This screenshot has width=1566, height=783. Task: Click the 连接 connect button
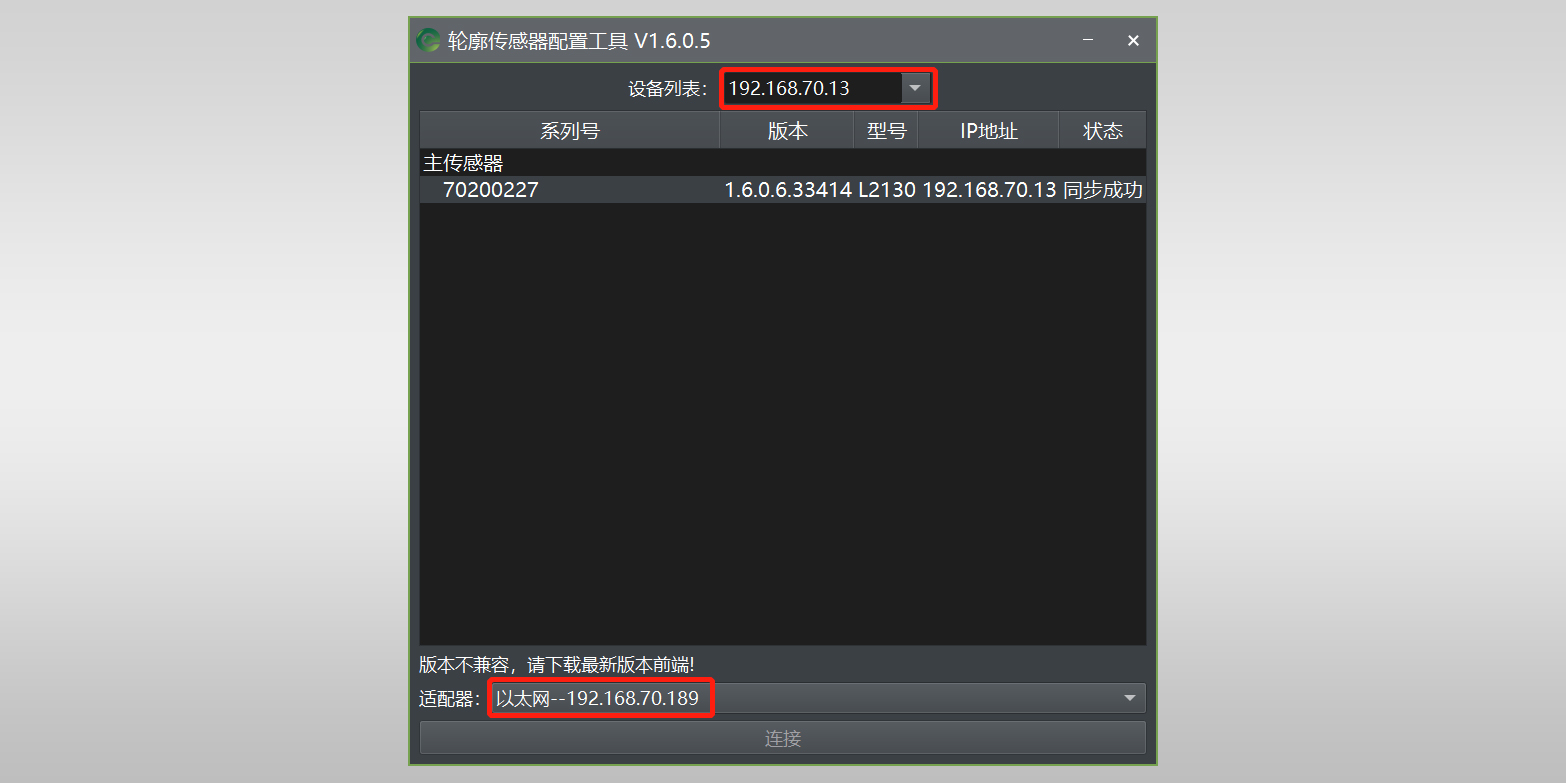[783, 738]
